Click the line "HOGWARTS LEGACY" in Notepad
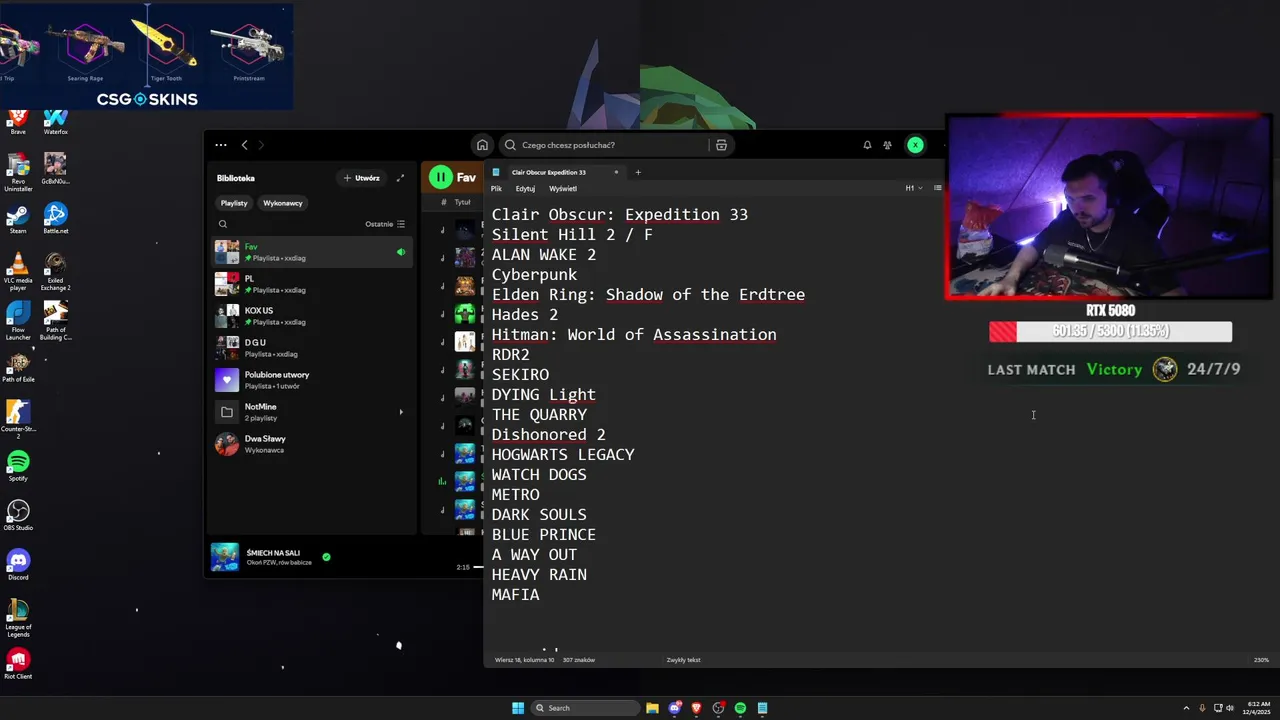Viewport: 1280px width, 720px height. click(x=563, y=455)
